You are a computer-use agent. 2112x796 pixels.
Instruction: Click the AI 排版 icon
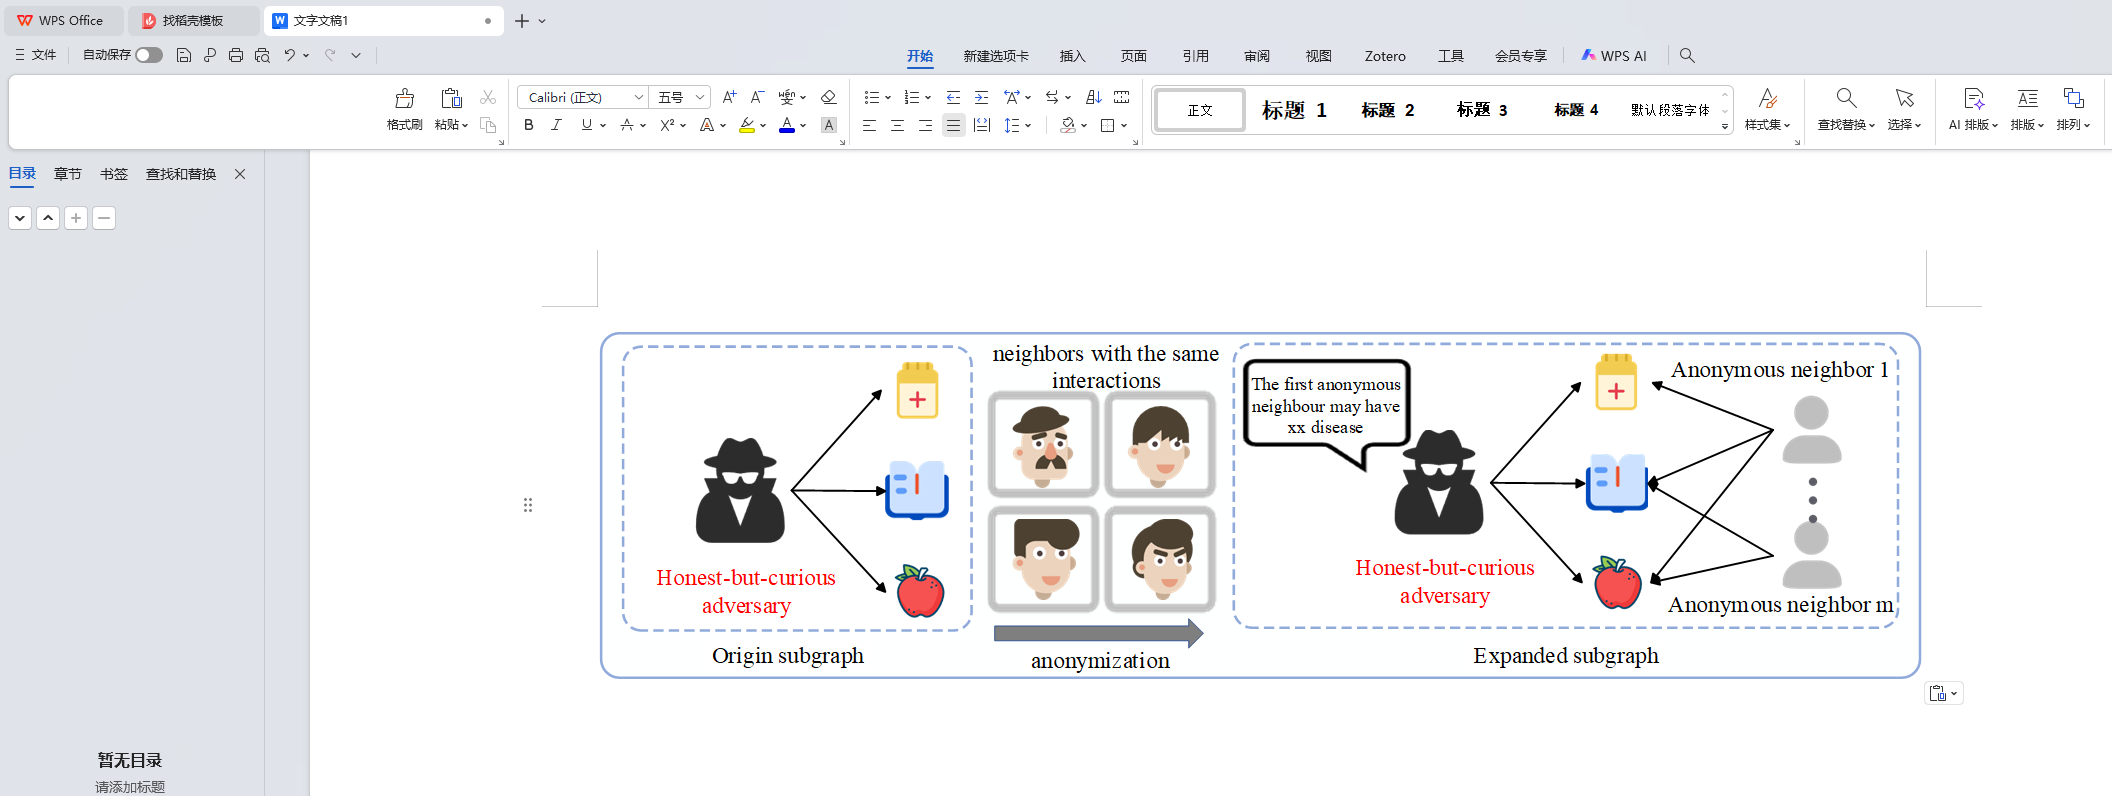[x=1973, y=98]
